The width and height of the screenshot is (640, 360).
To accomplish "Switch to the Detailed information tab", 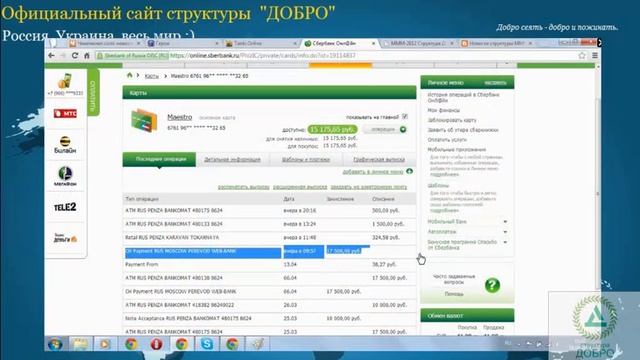I will [x=232, y=160].
